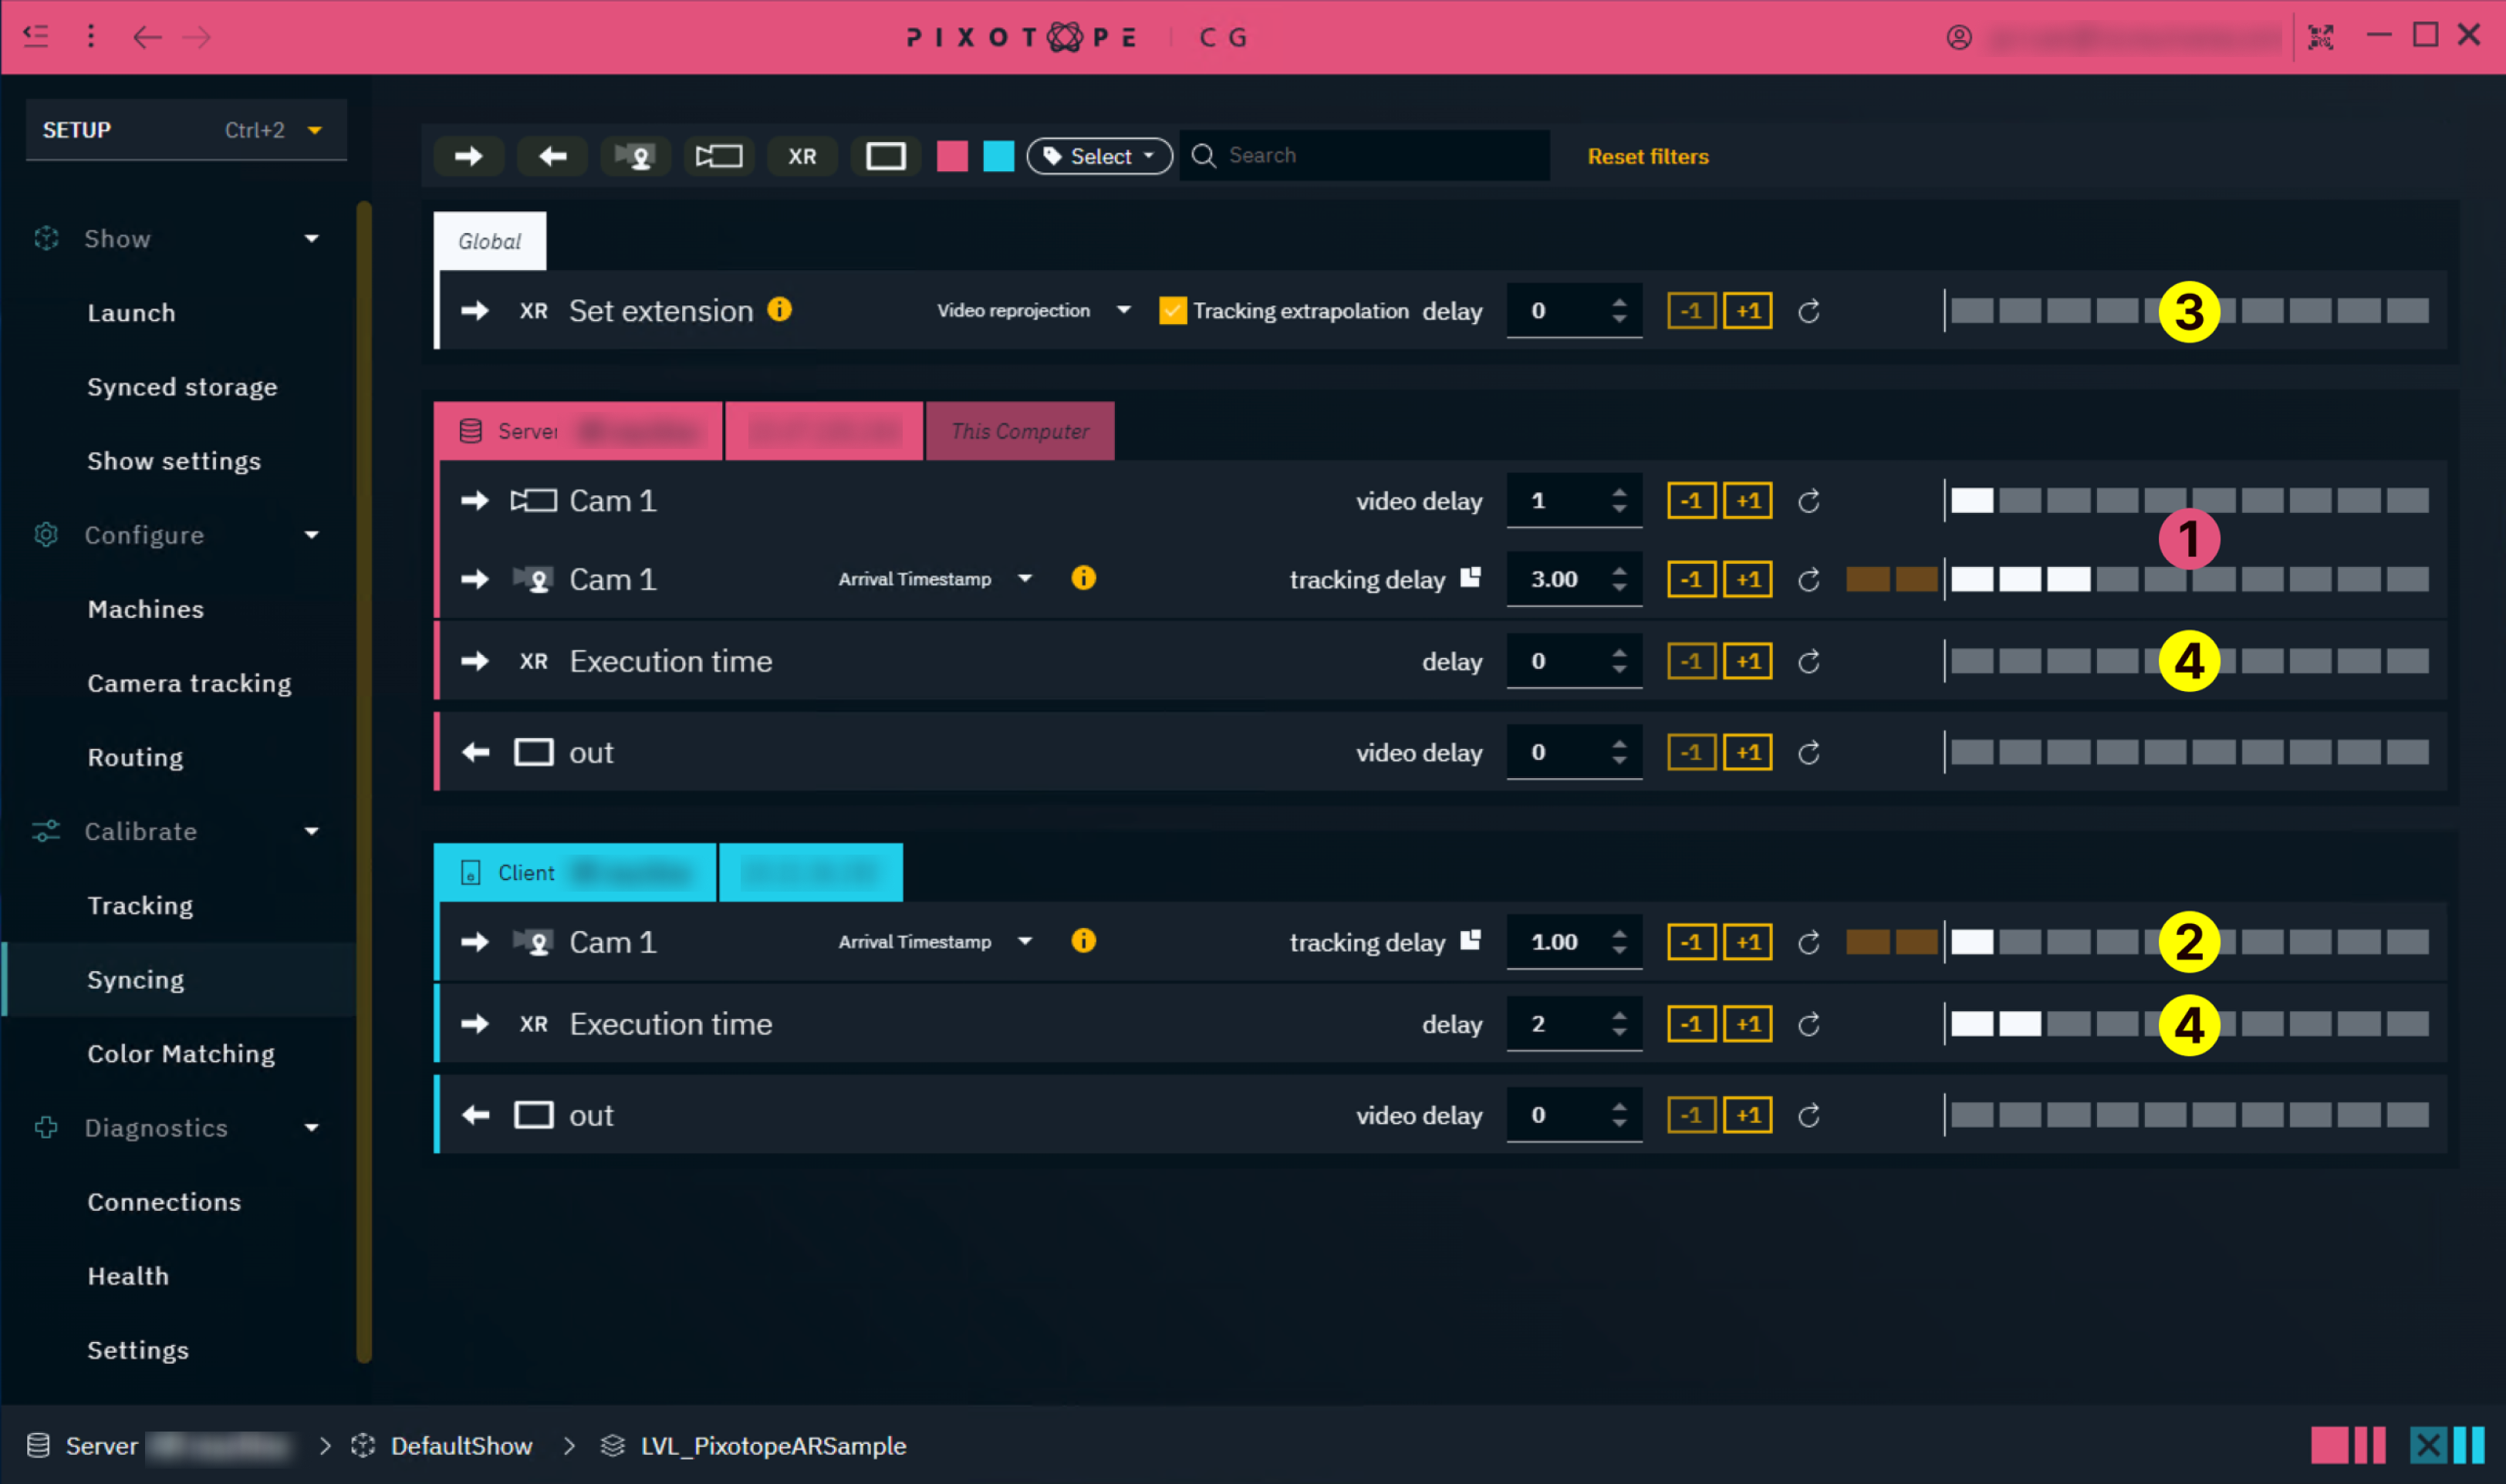Open Camera tracking in the sidebar
2506x1484 pixels.
(x=189, y=683)
